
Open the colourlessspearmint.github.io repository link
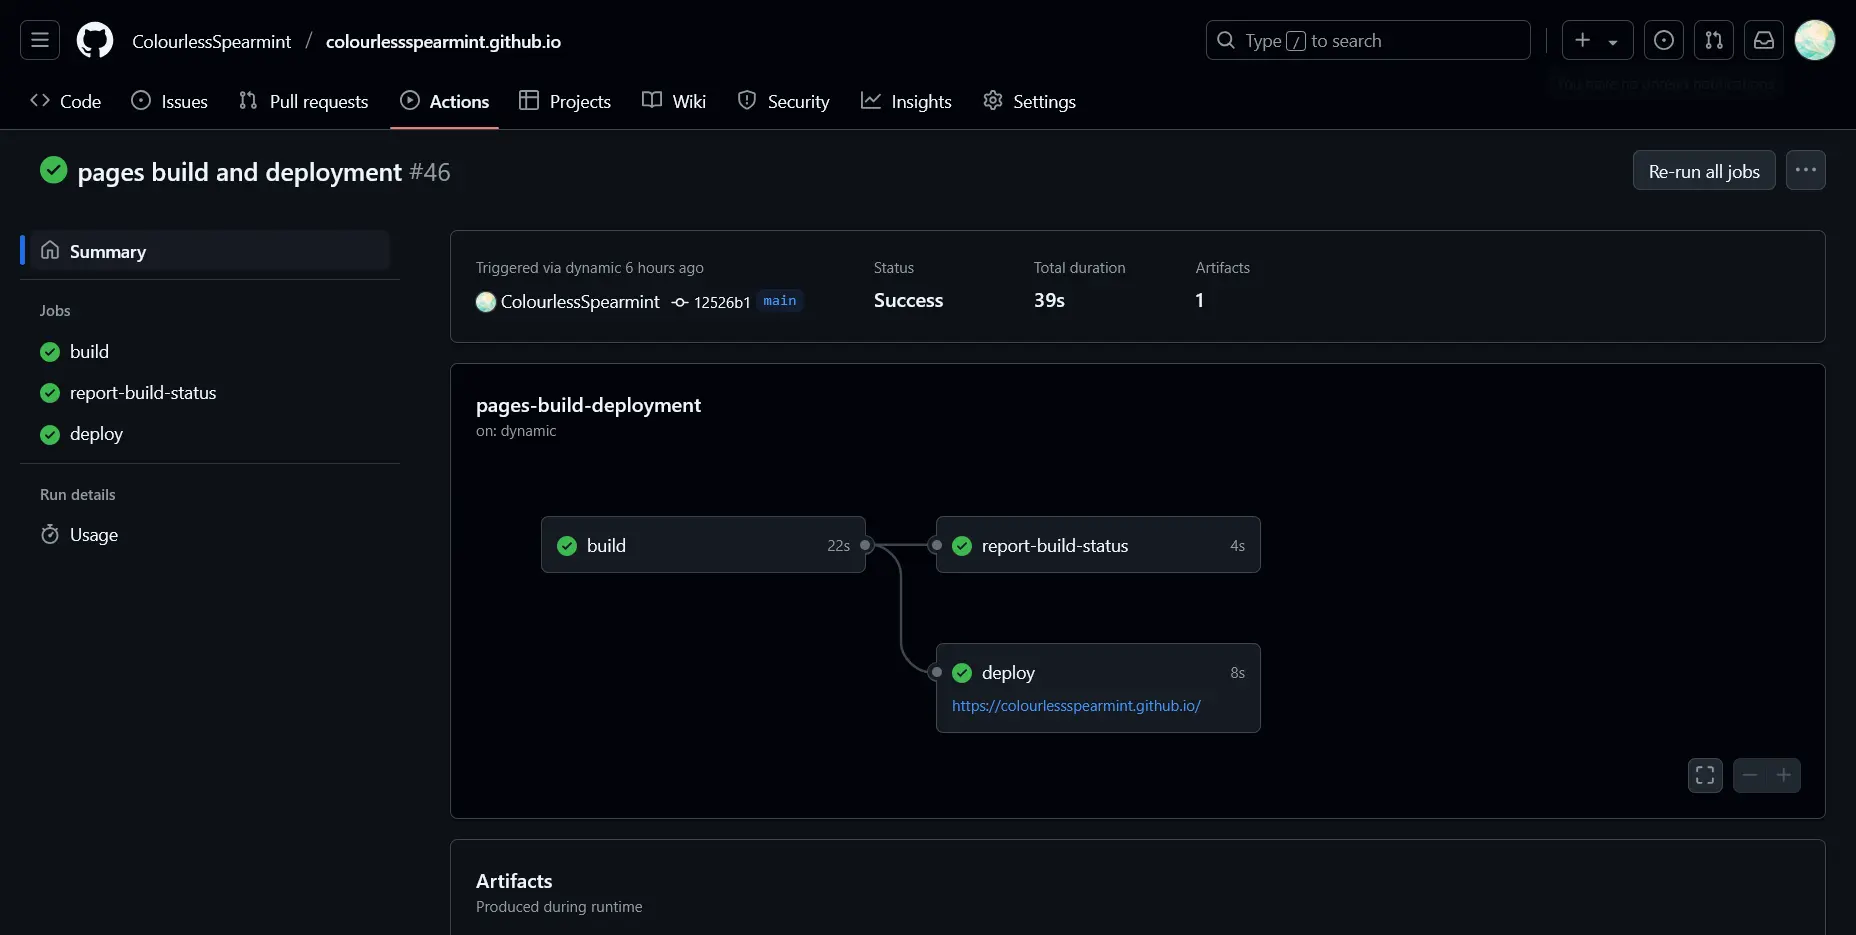[443, 41]
